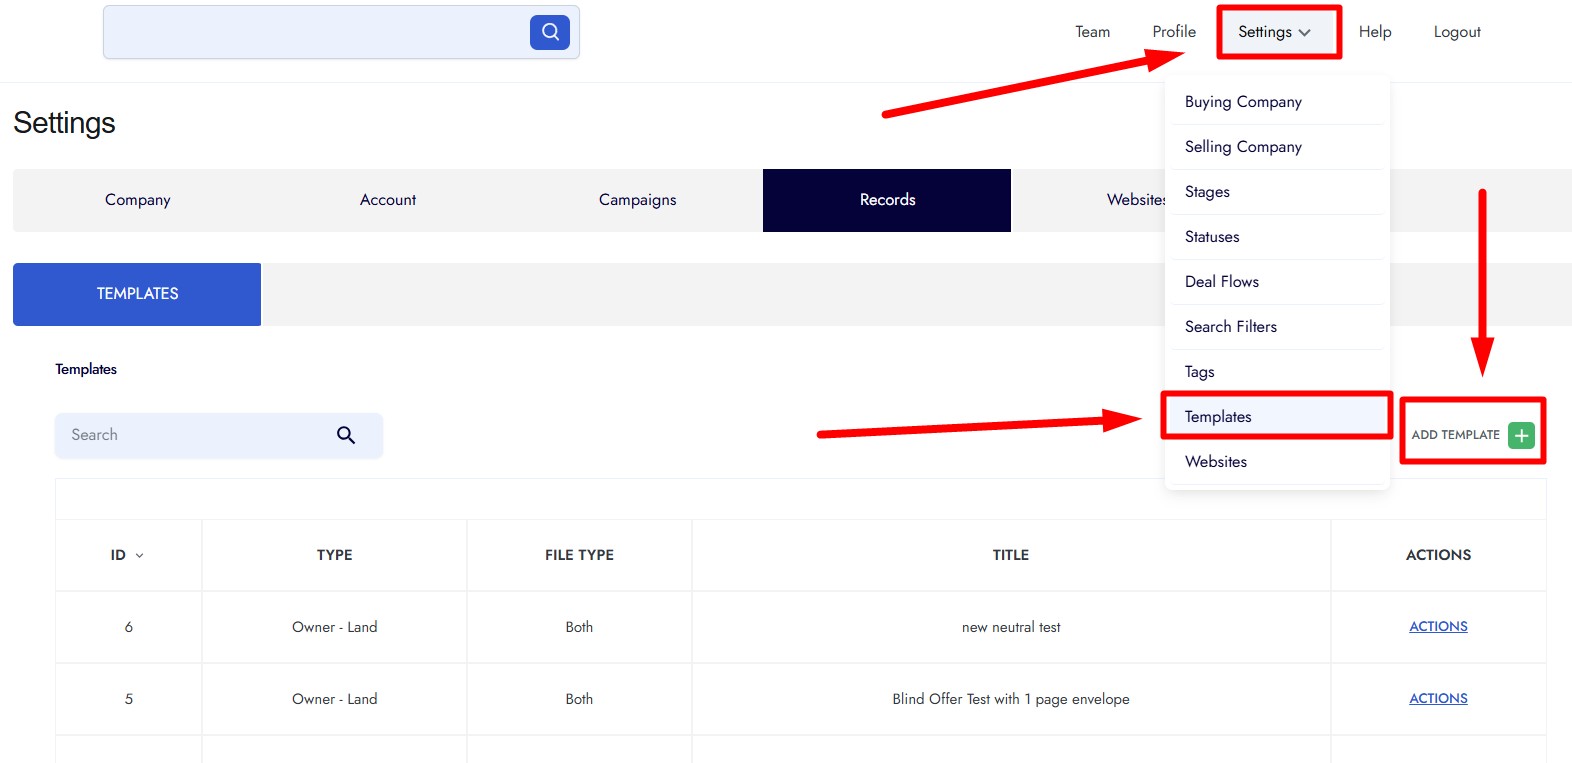Click the Templates search input field
This screenshot has width=1572, height=763.
point(195,435)
